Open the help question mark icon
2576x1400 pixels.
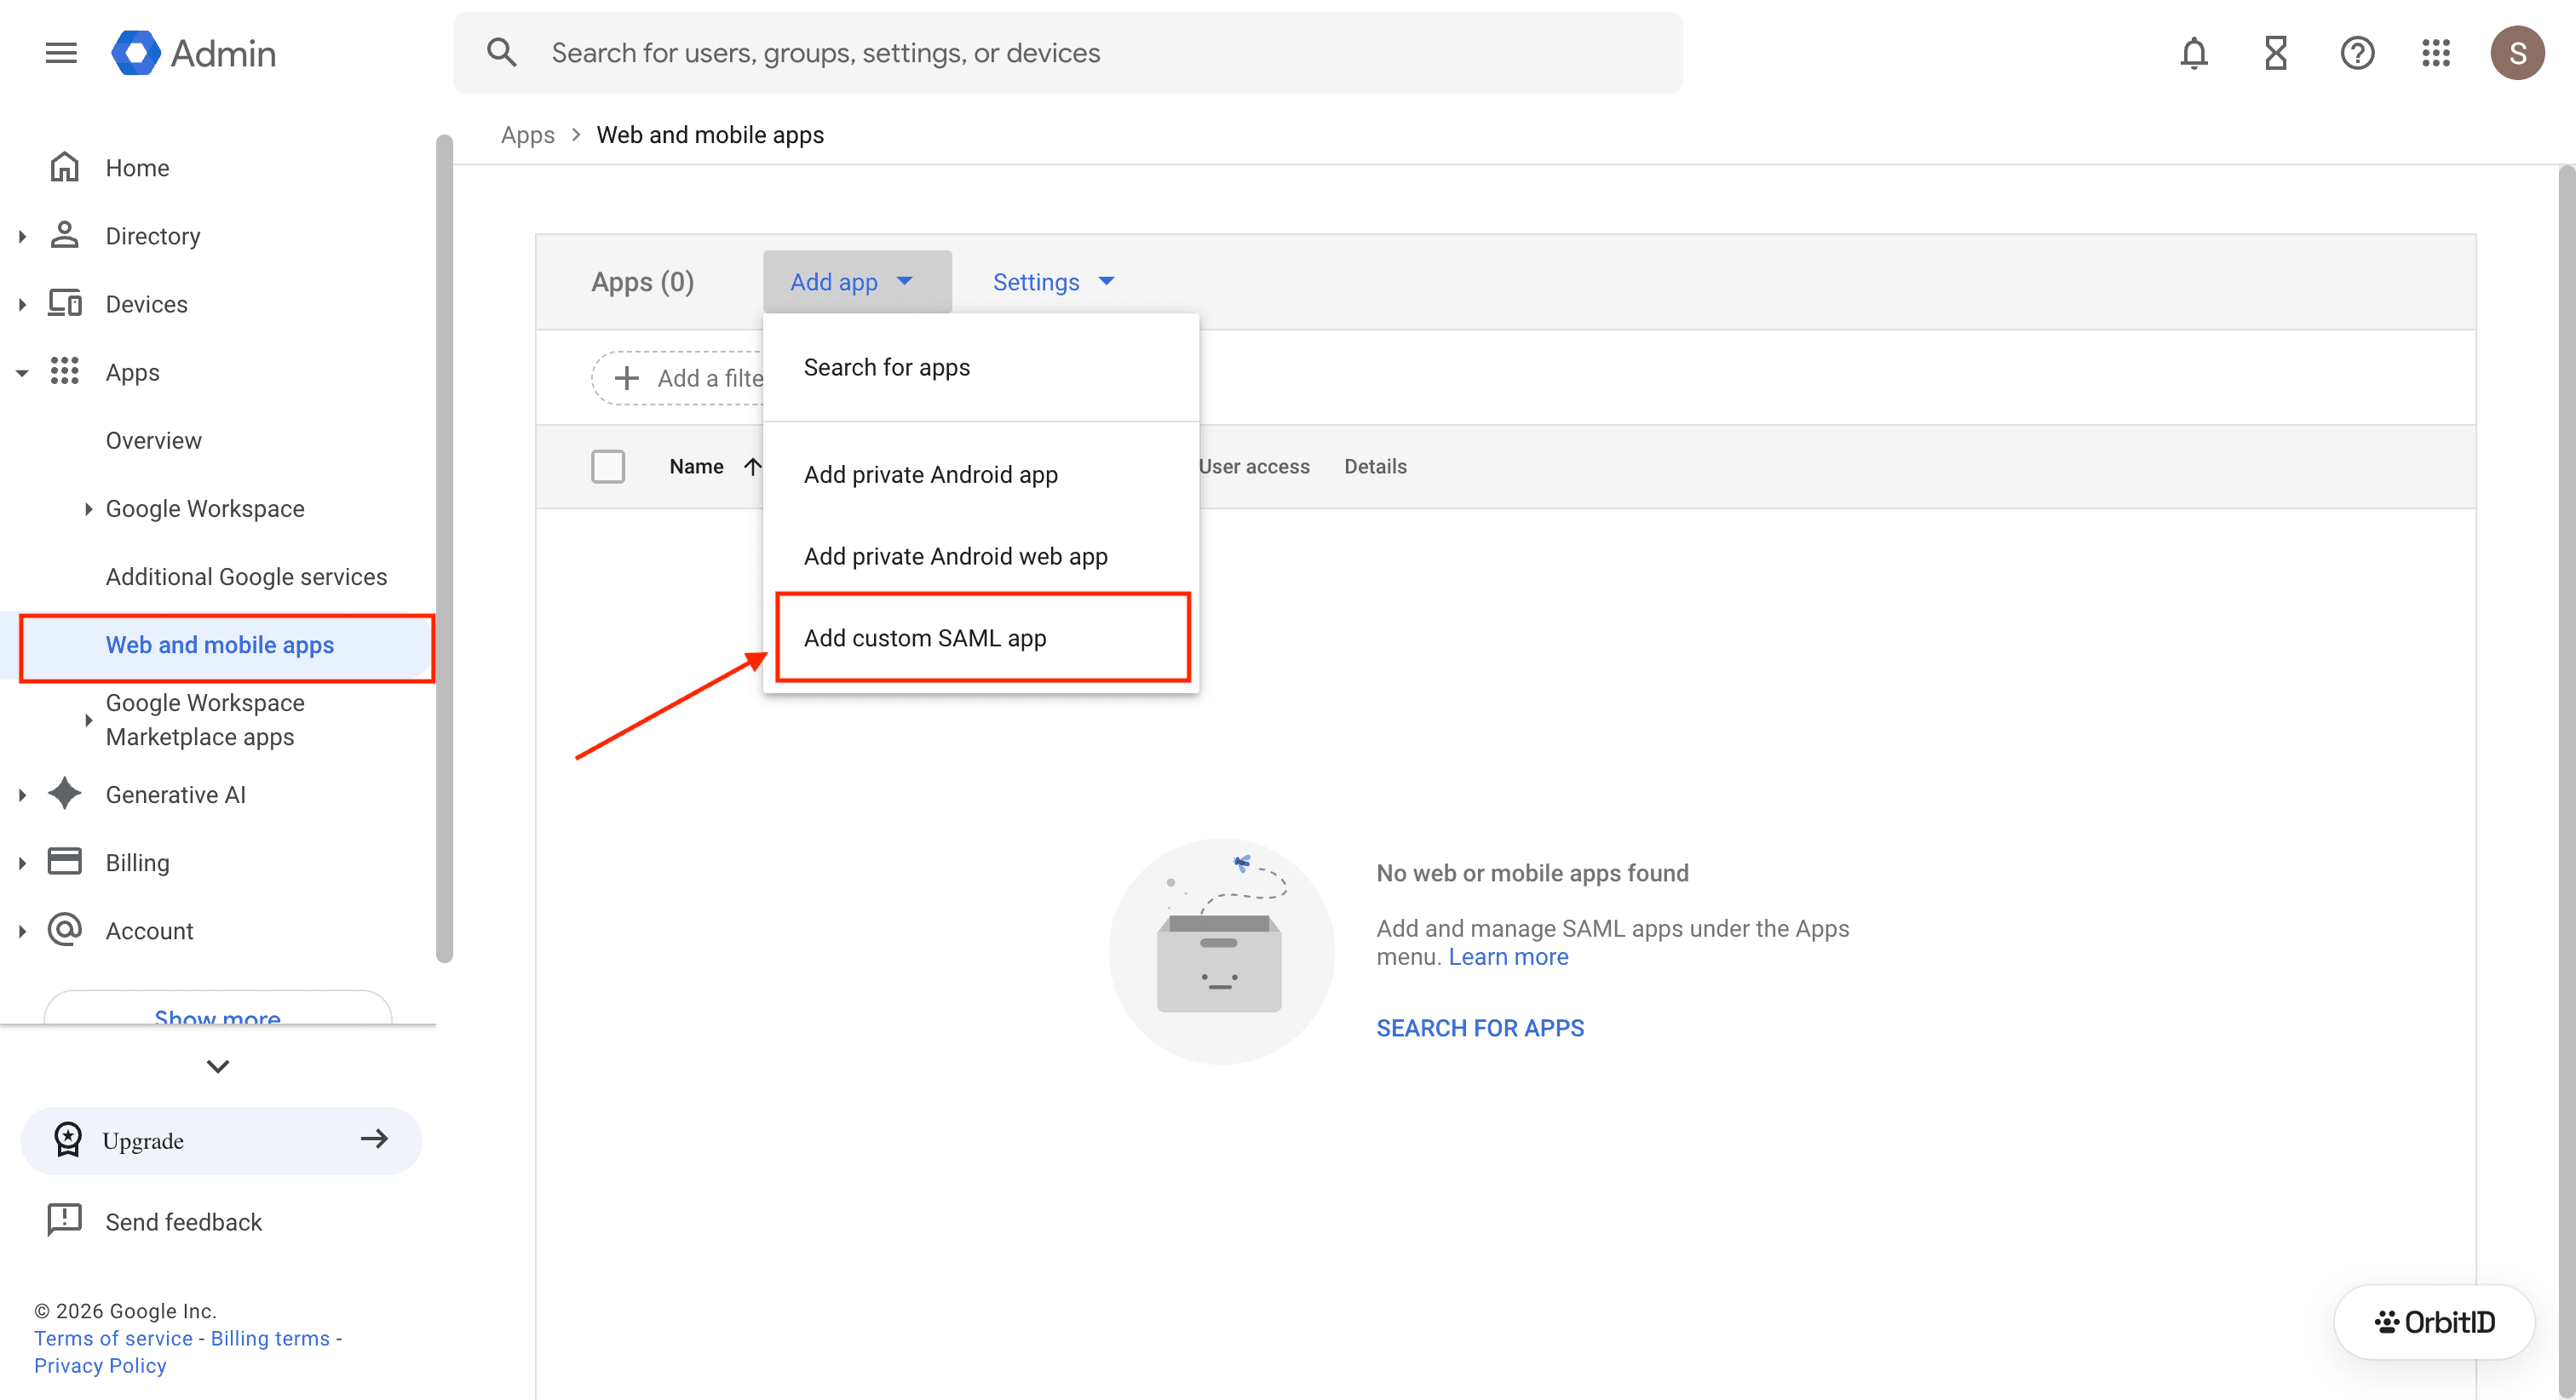coord(2357,53)
